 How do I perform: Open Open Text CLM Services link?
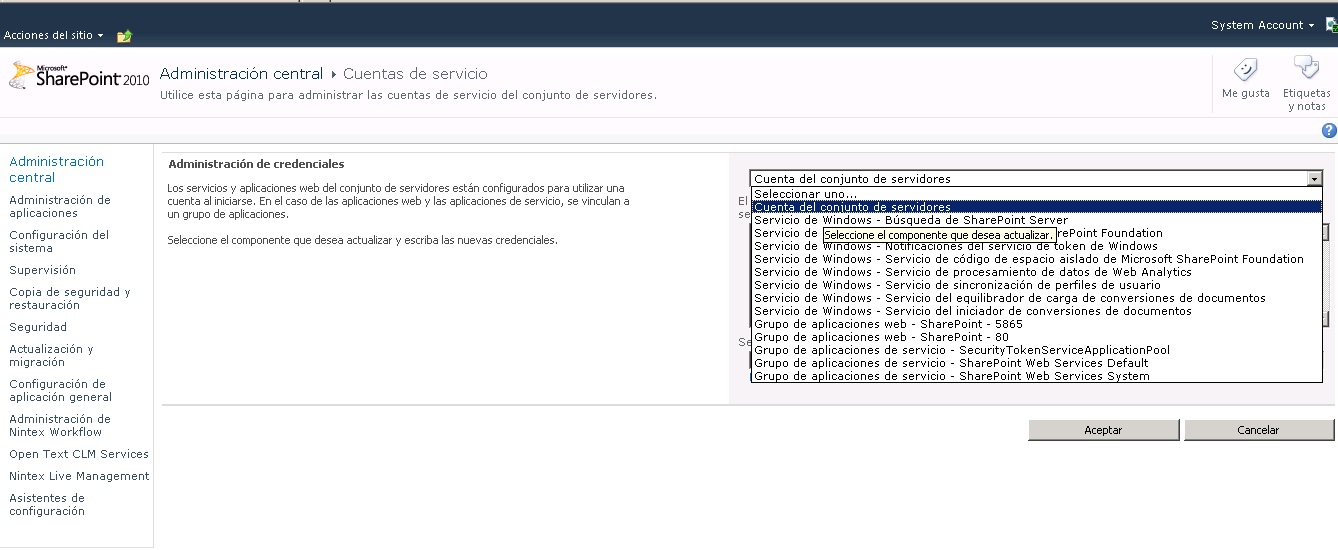[x=79, y=454]
